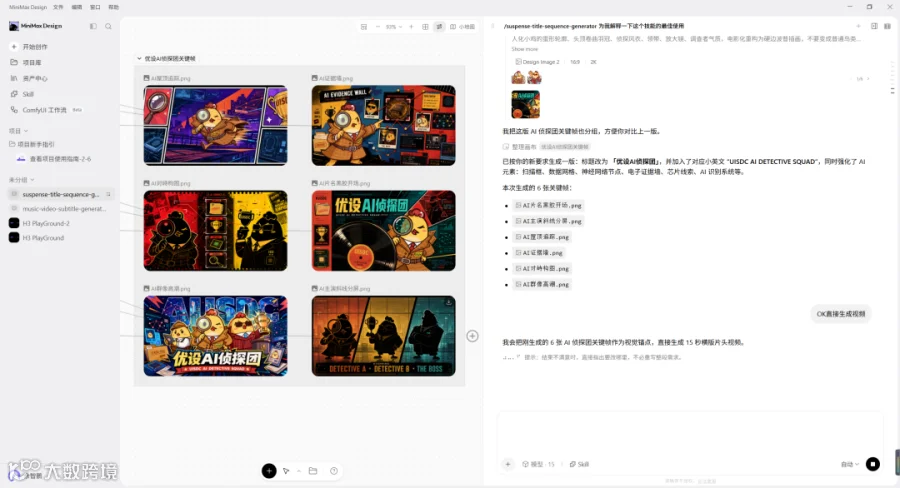Collapse the 优设AI侦探团关键帧 group
Viewport: 900px width, 488px height.
(139, 59)
